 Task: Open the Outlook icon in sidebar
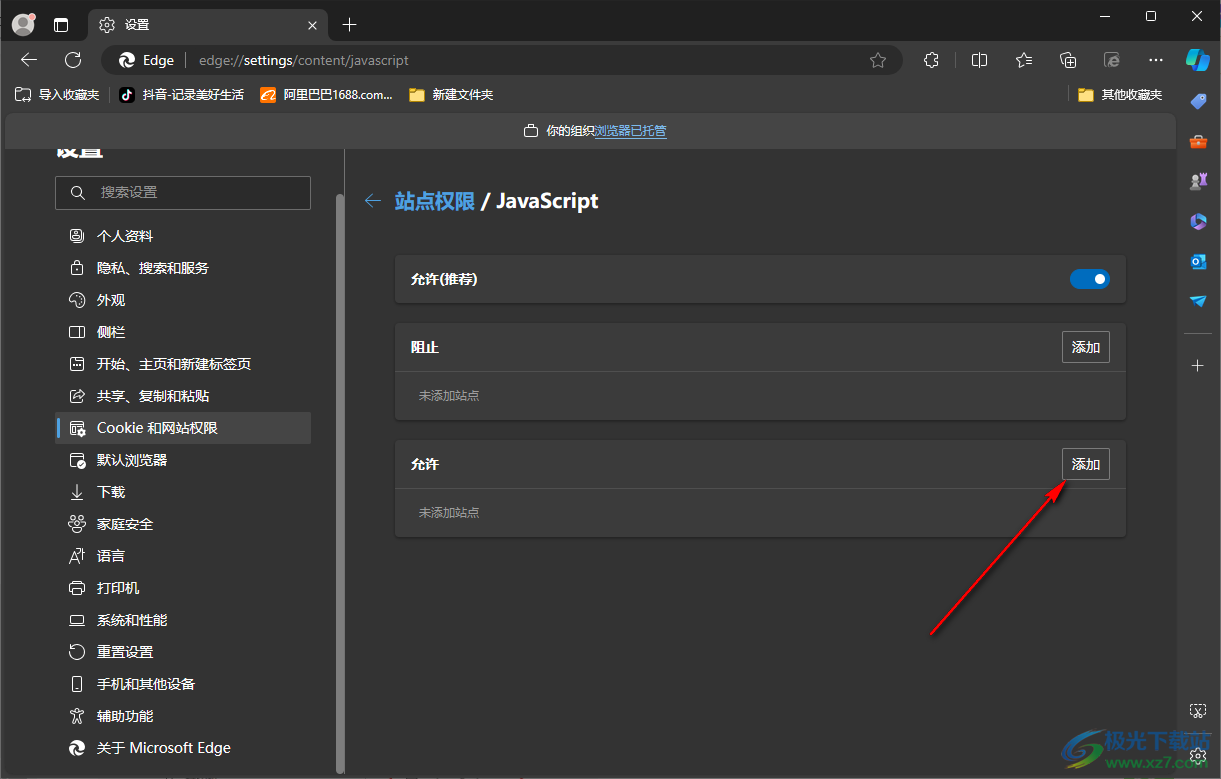pos(1198,261)
